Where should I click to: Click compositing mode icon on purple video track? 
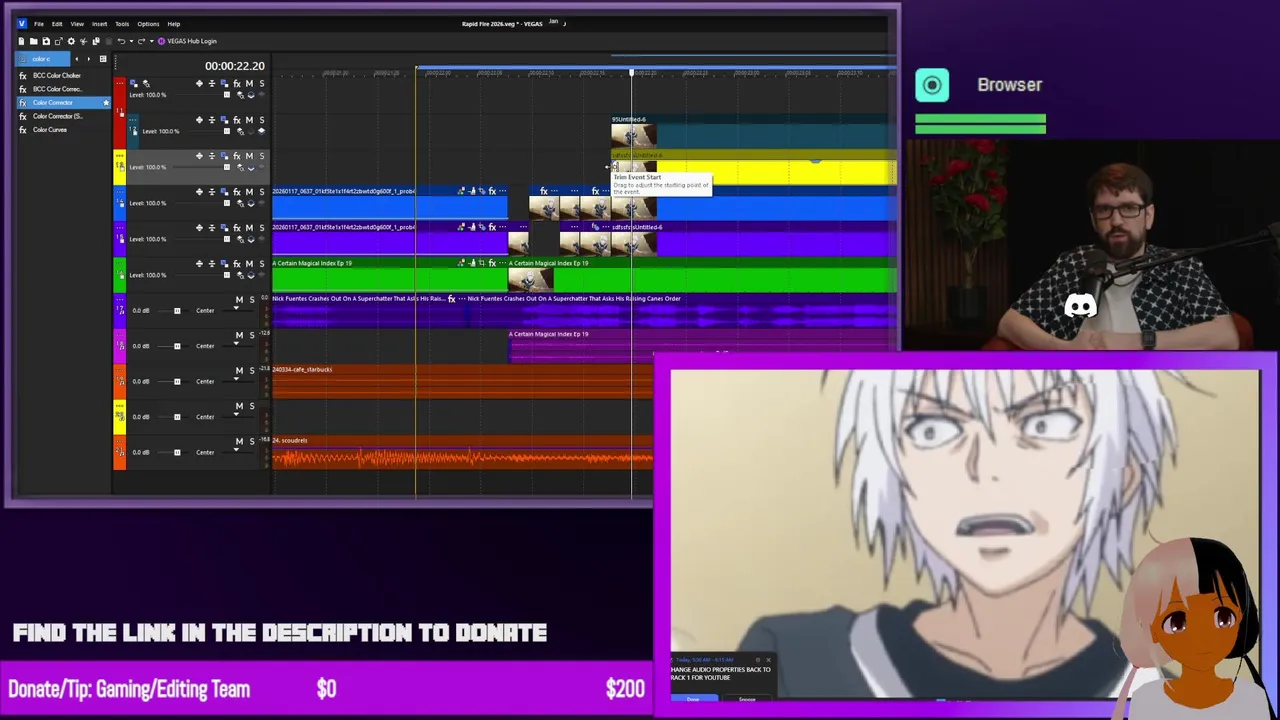[224, 228]
